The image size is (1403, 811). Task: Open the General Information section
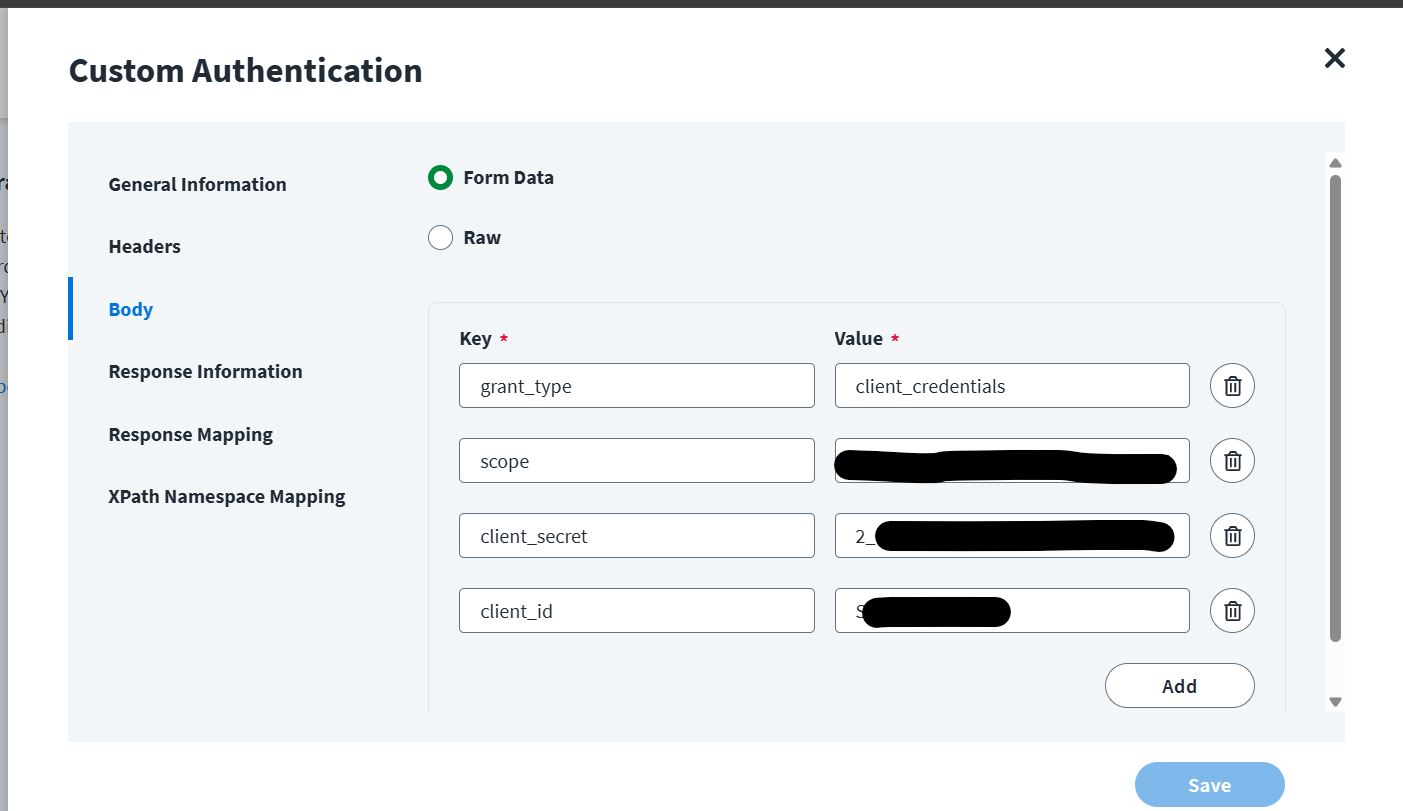tap(197, 184)
